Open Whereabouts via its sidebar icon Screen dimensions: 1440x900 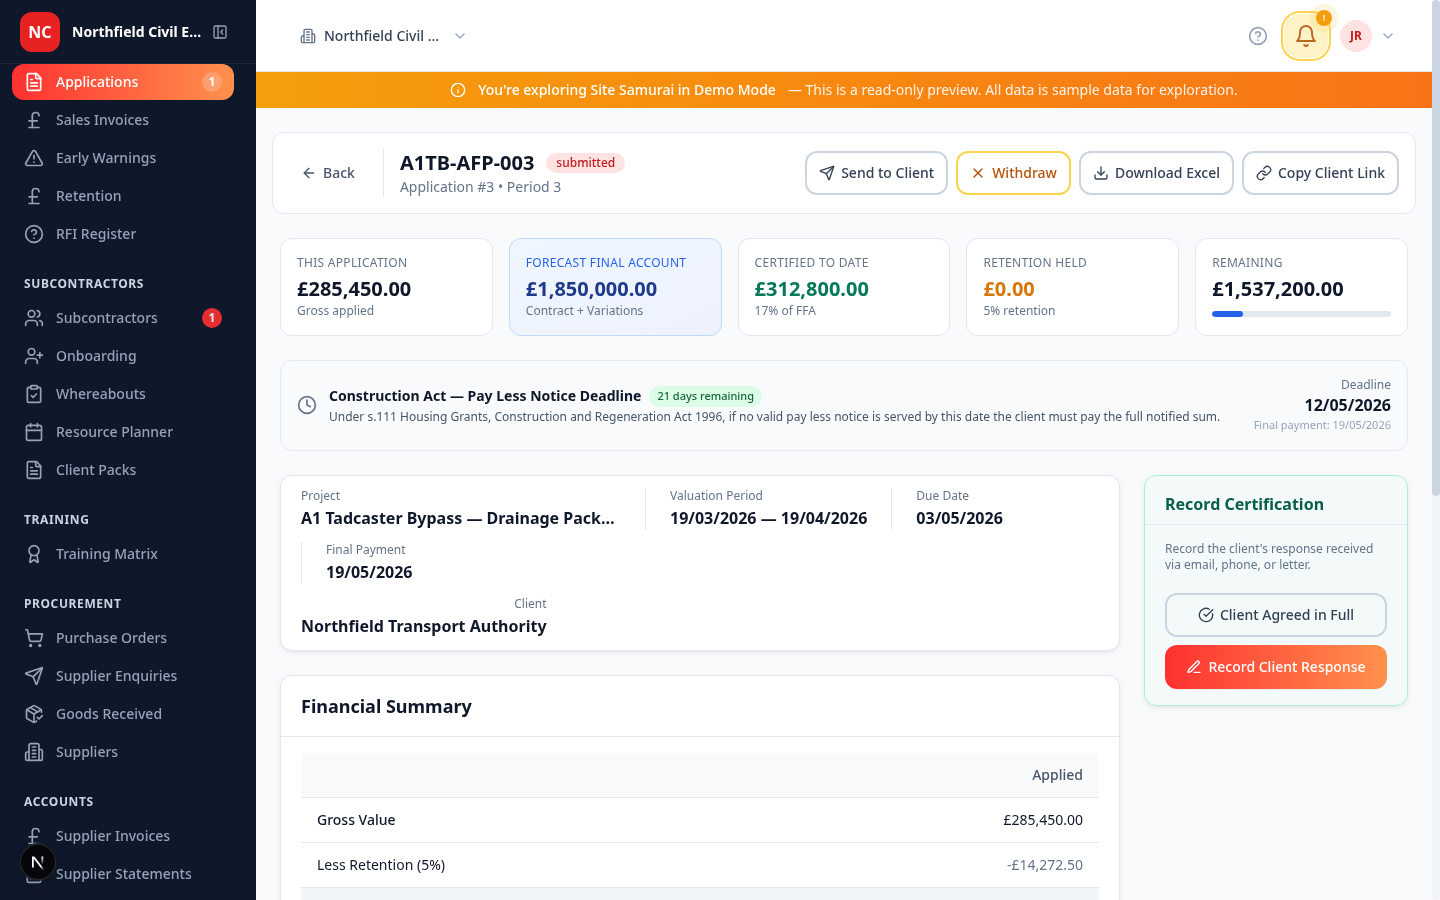pyautogui.click(x=34, y=393)
